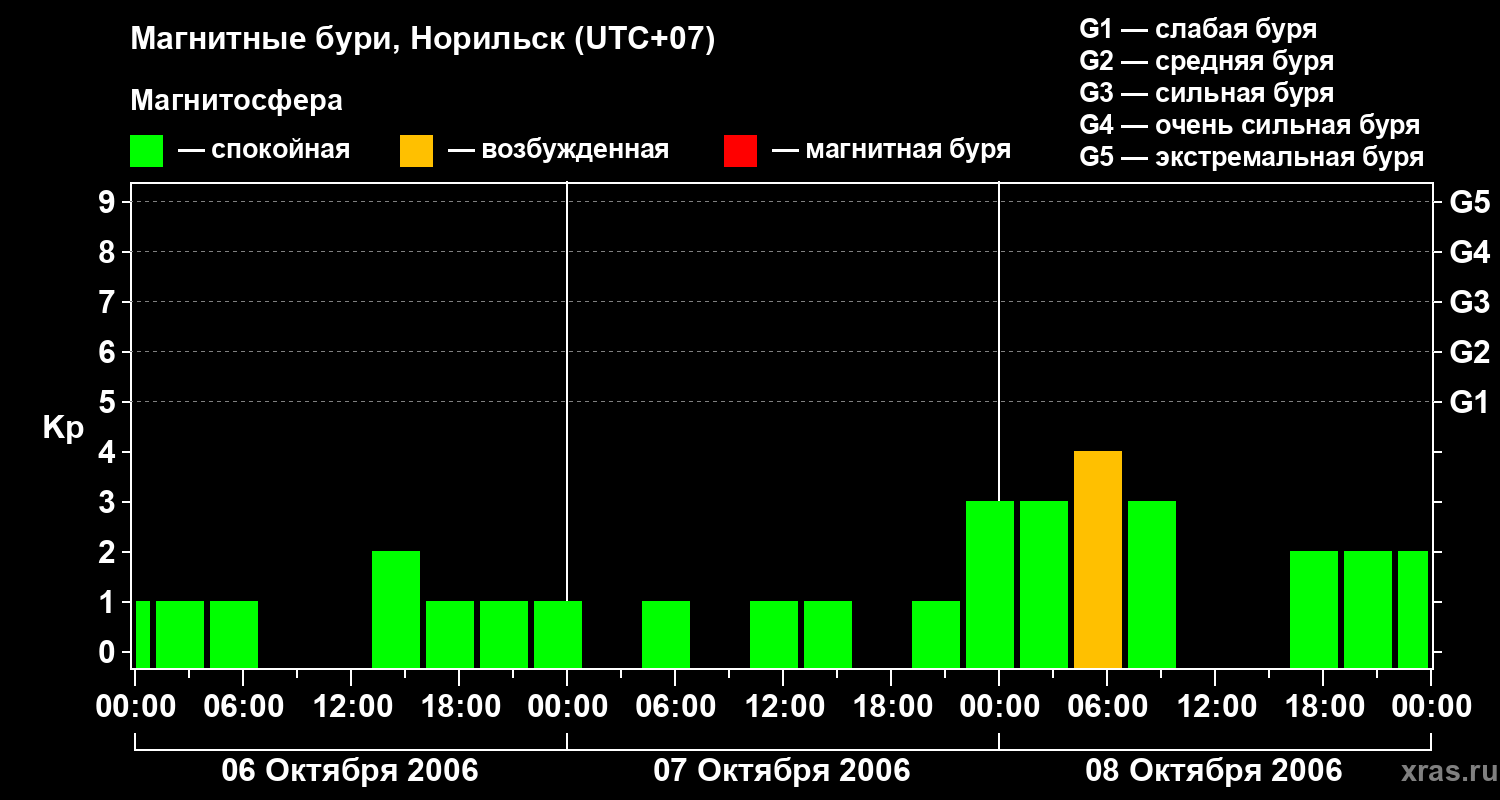Click the G1 storm level axis label
This screenshot has width=1500, height=800.
click(1470, 402)
